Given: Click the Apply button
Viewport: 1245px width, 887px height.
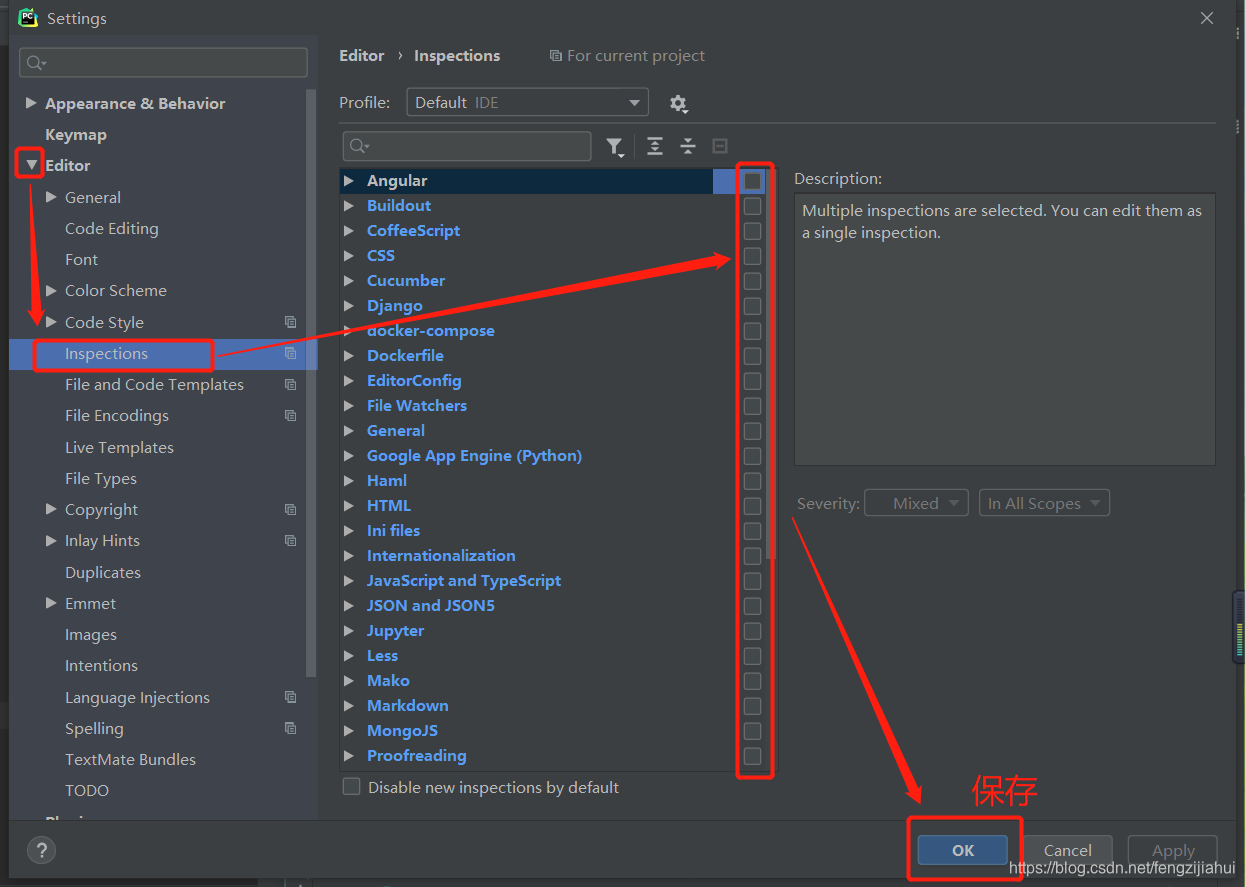Looking at the screenshot, I should [1173, 850].
